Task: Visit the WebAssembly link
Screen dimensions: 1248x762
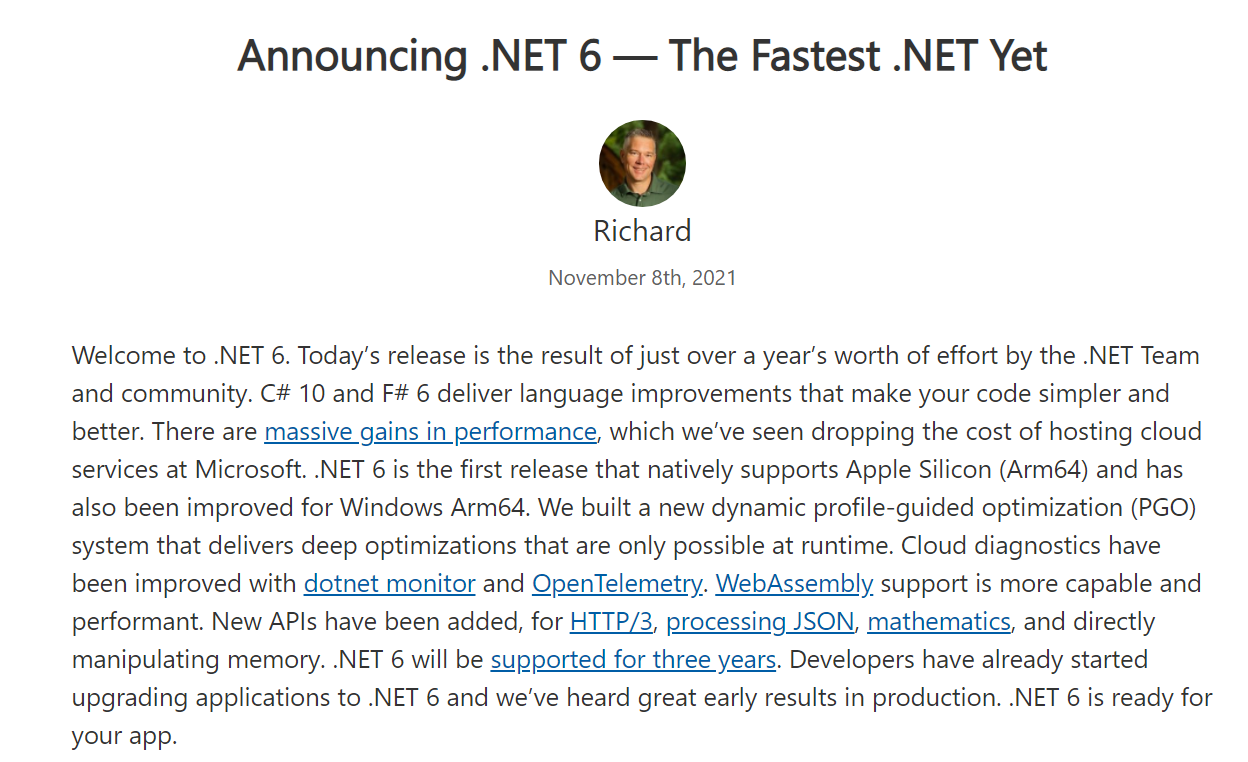Action: click(794, 584)
